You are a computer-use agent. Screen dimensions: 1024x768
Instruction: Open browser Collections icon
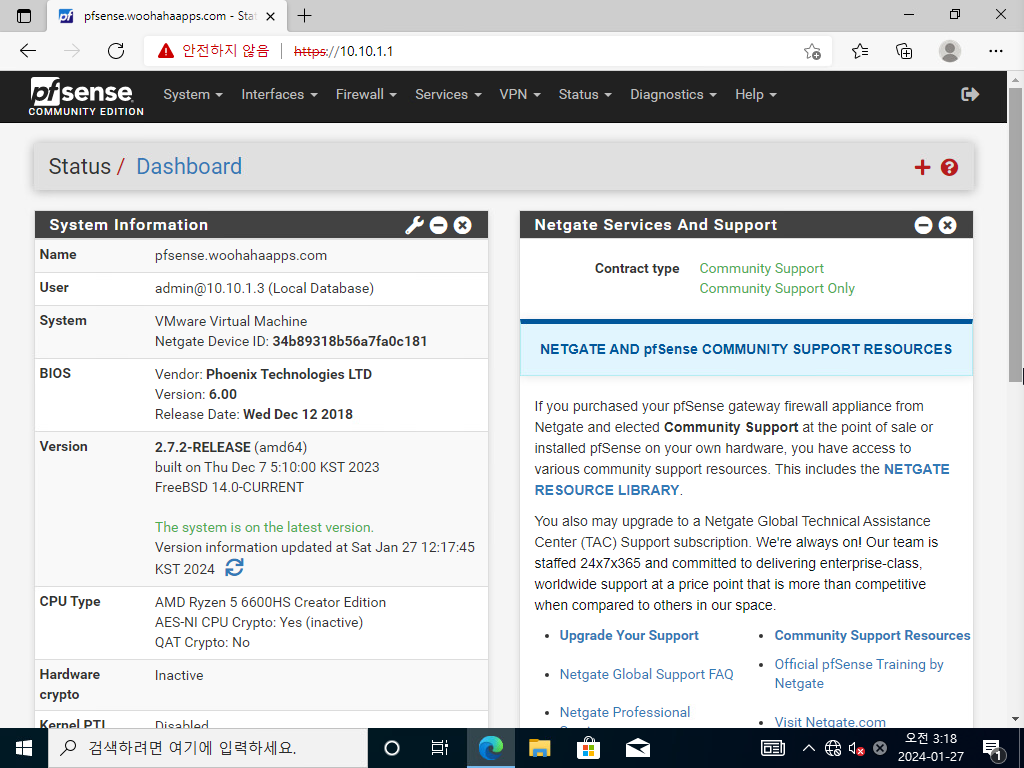click(x=904, y=51)
